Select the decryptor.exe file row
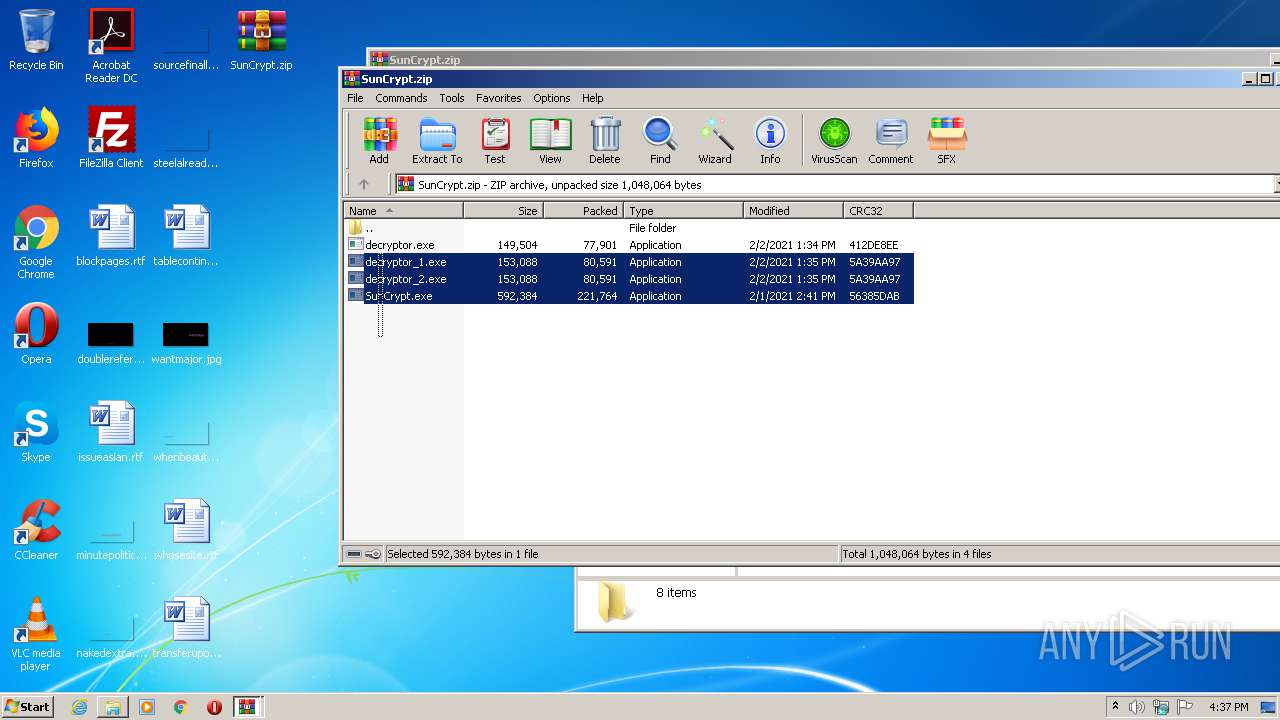Screen dimensions: 1280x720 (x=629, y=245)
